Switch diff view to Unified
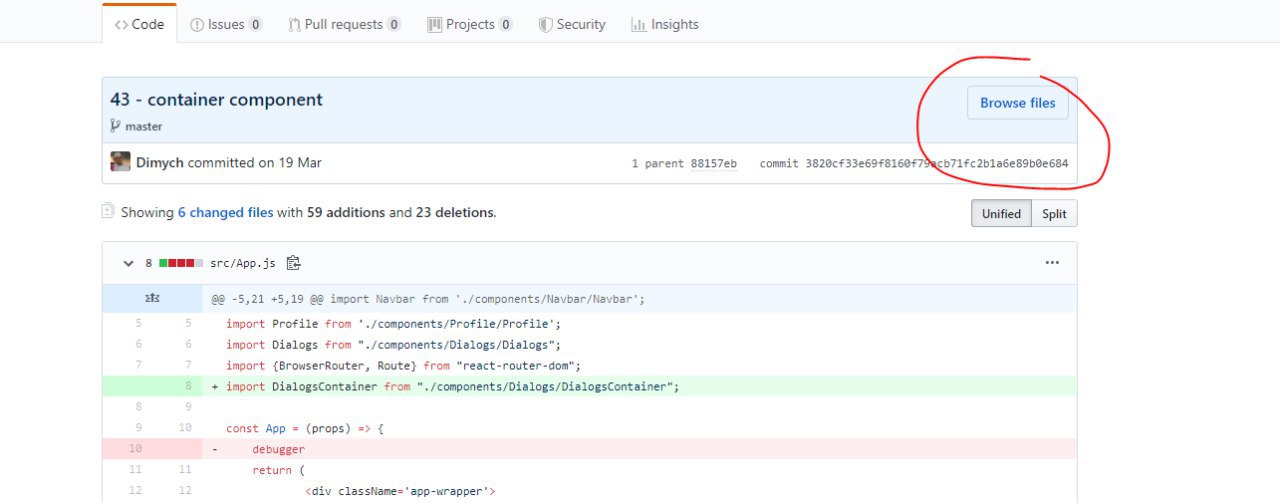 [x=1001, y=214]
